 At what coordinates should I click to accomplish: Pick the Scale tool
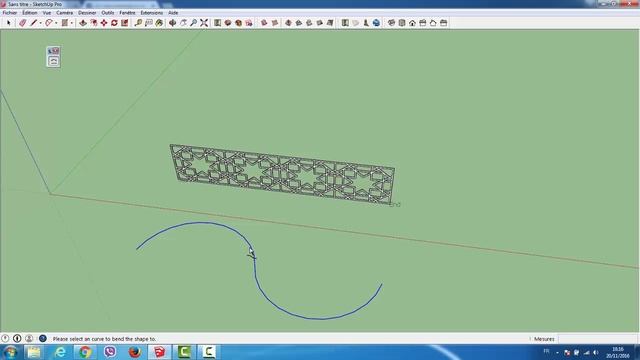[x=124, y=23]
